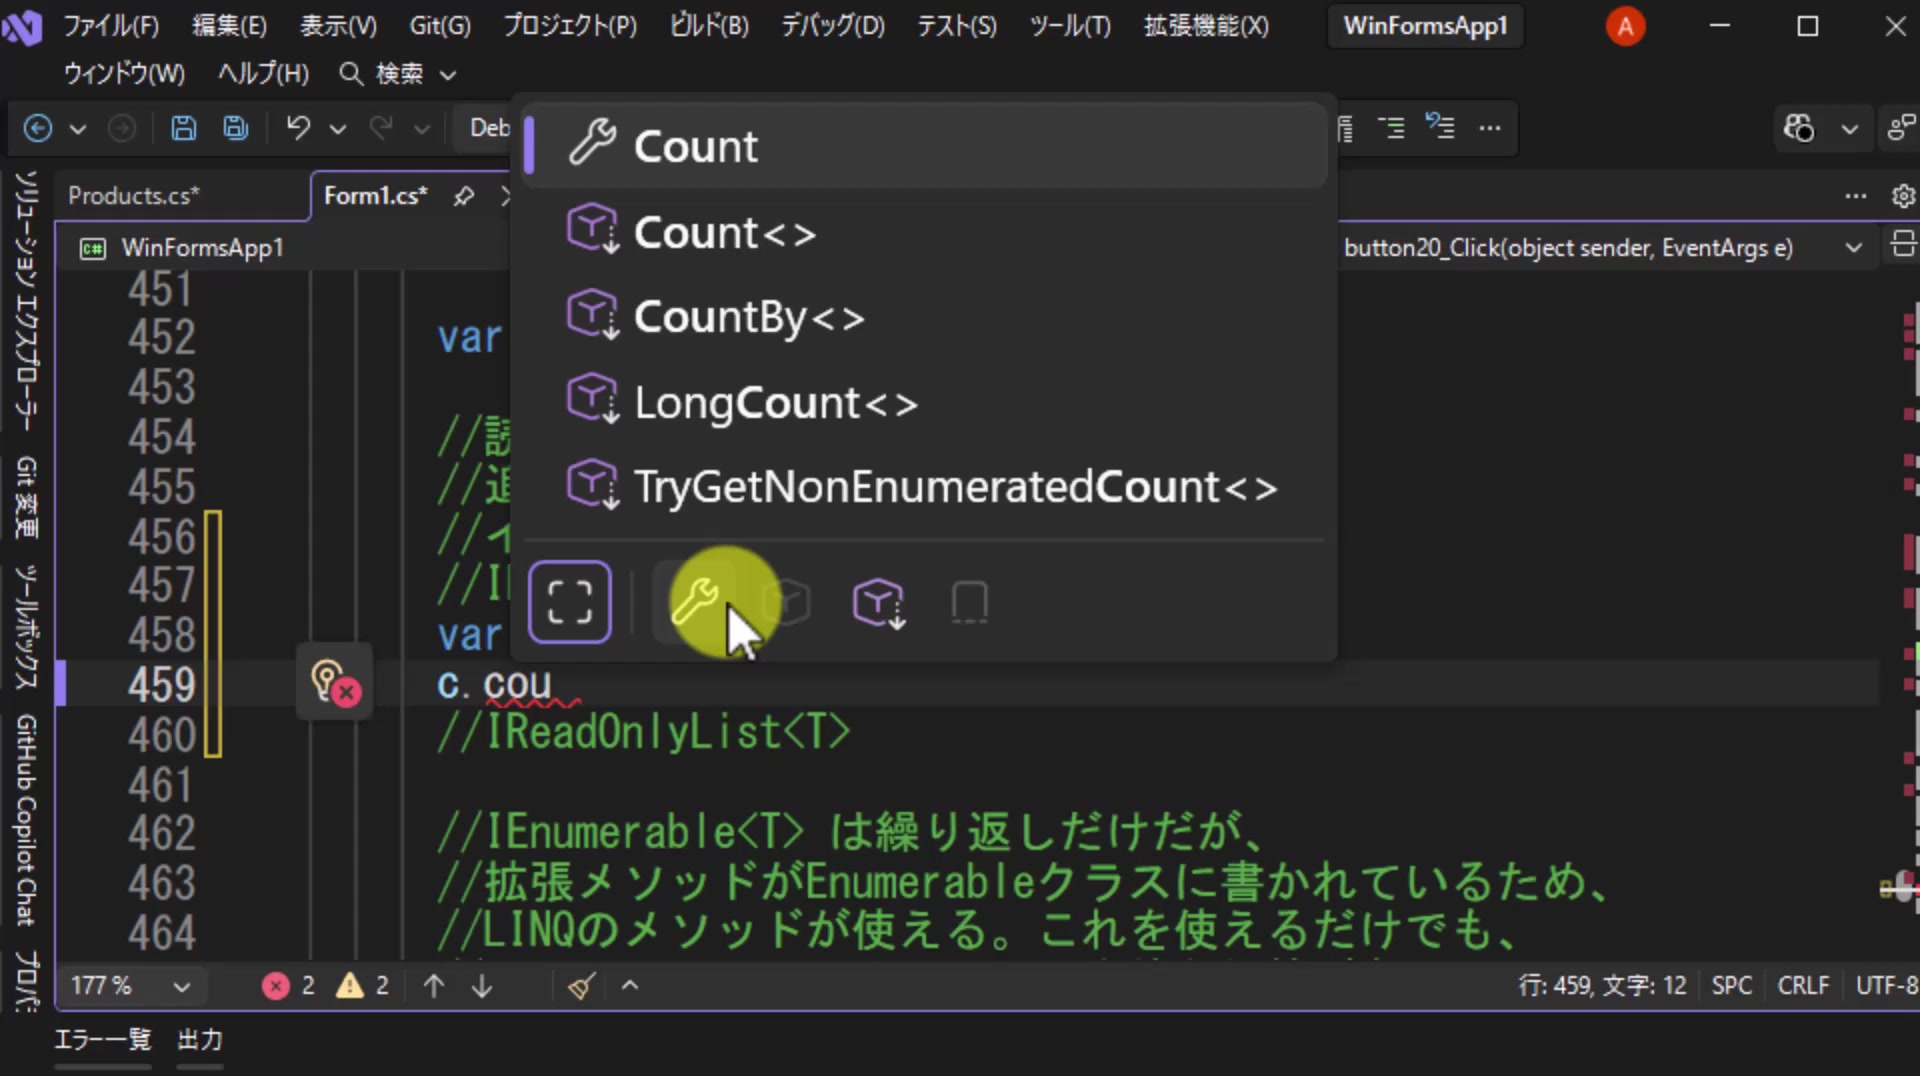Open the document tabs overflow ellipsis
1920x1076 pixels.
click(1856, 196)
